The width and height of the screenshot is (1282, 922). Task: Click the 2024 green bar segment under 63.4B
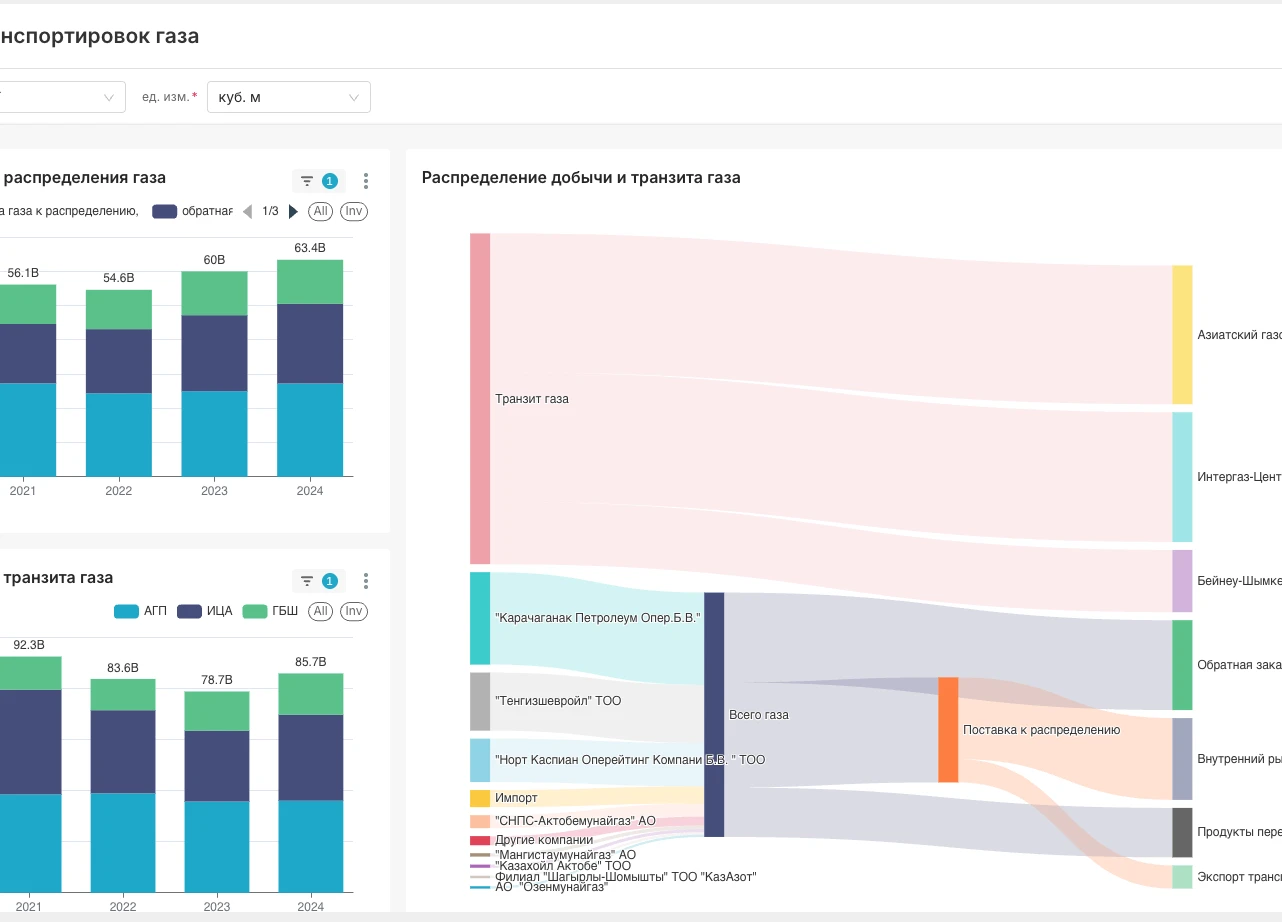click(310, 282)
